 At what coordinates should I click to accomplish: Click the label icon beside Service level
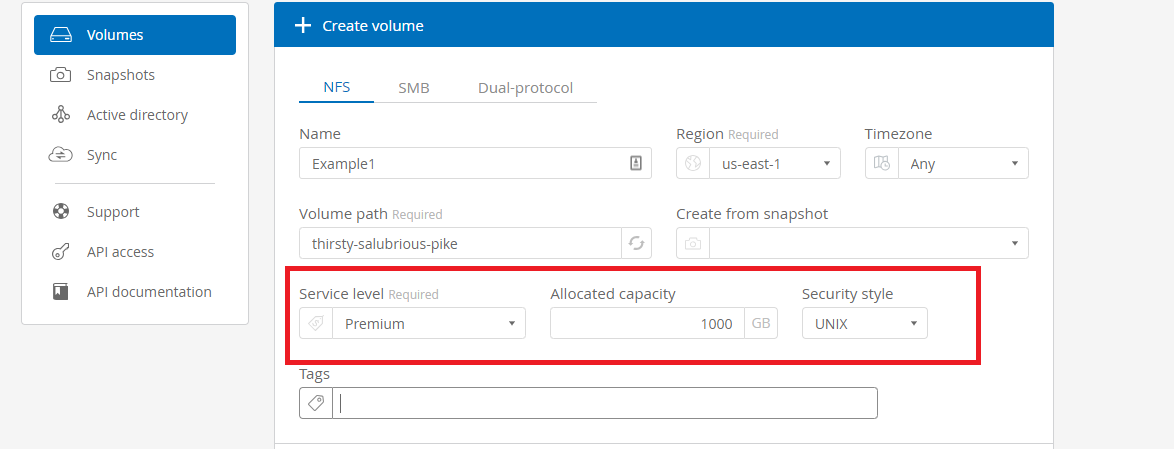[x=316, y=323]
